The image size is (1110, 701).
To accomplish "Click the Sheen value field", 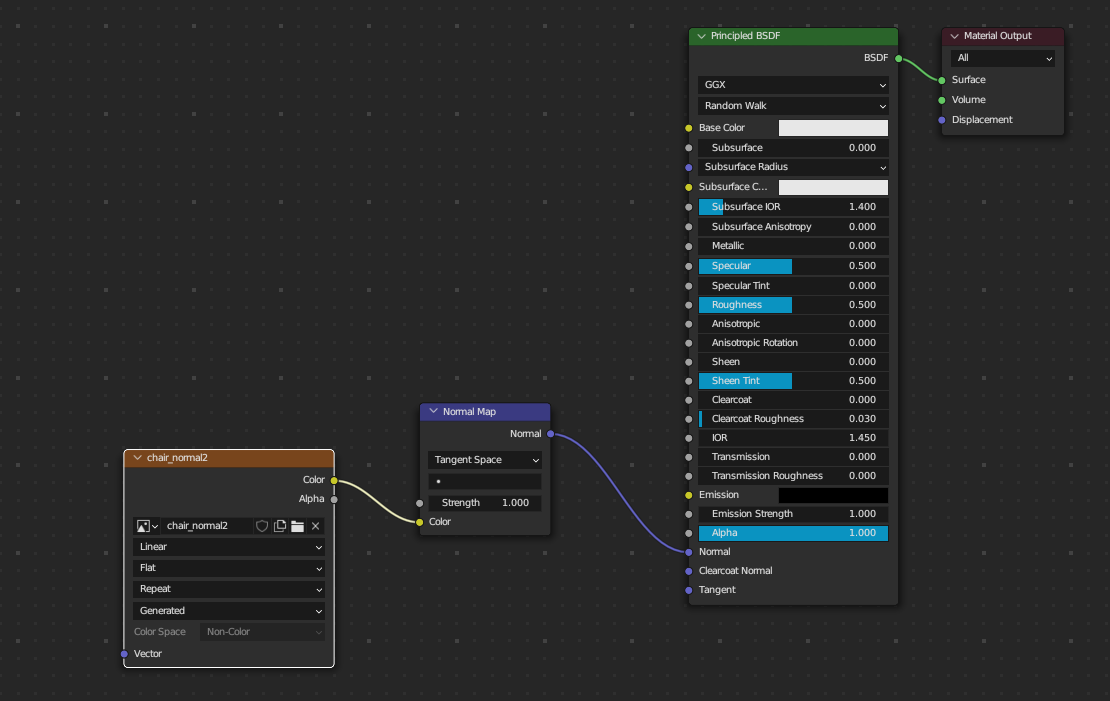I will pyautogui.click(x=793, y=362).
